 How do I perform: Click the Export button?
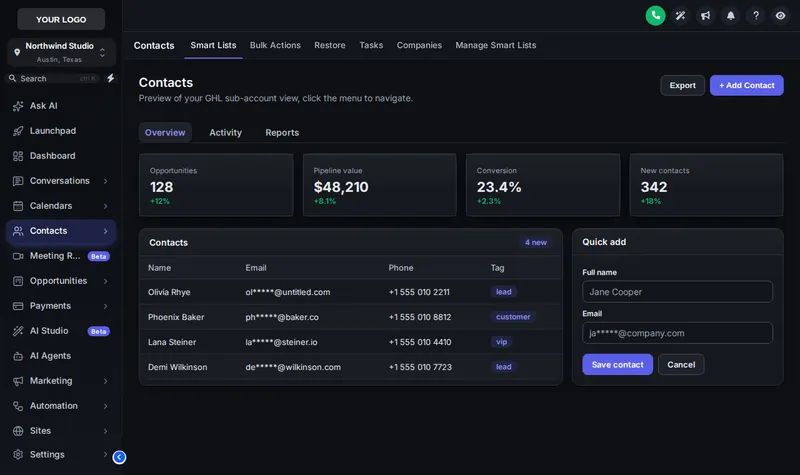pos(682,86)
